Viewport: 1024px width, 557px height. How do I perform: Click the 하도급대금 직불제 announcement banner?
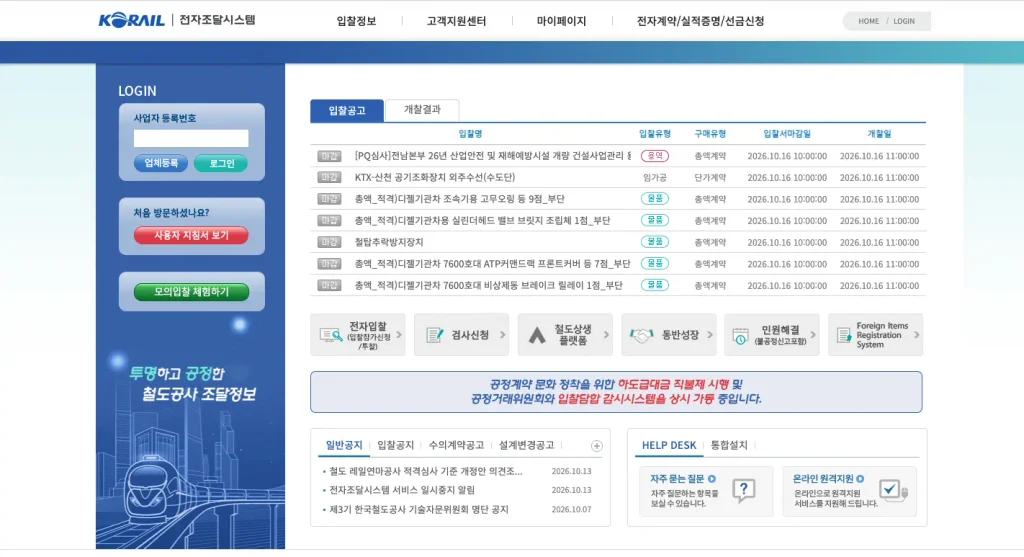pos(616,392)
